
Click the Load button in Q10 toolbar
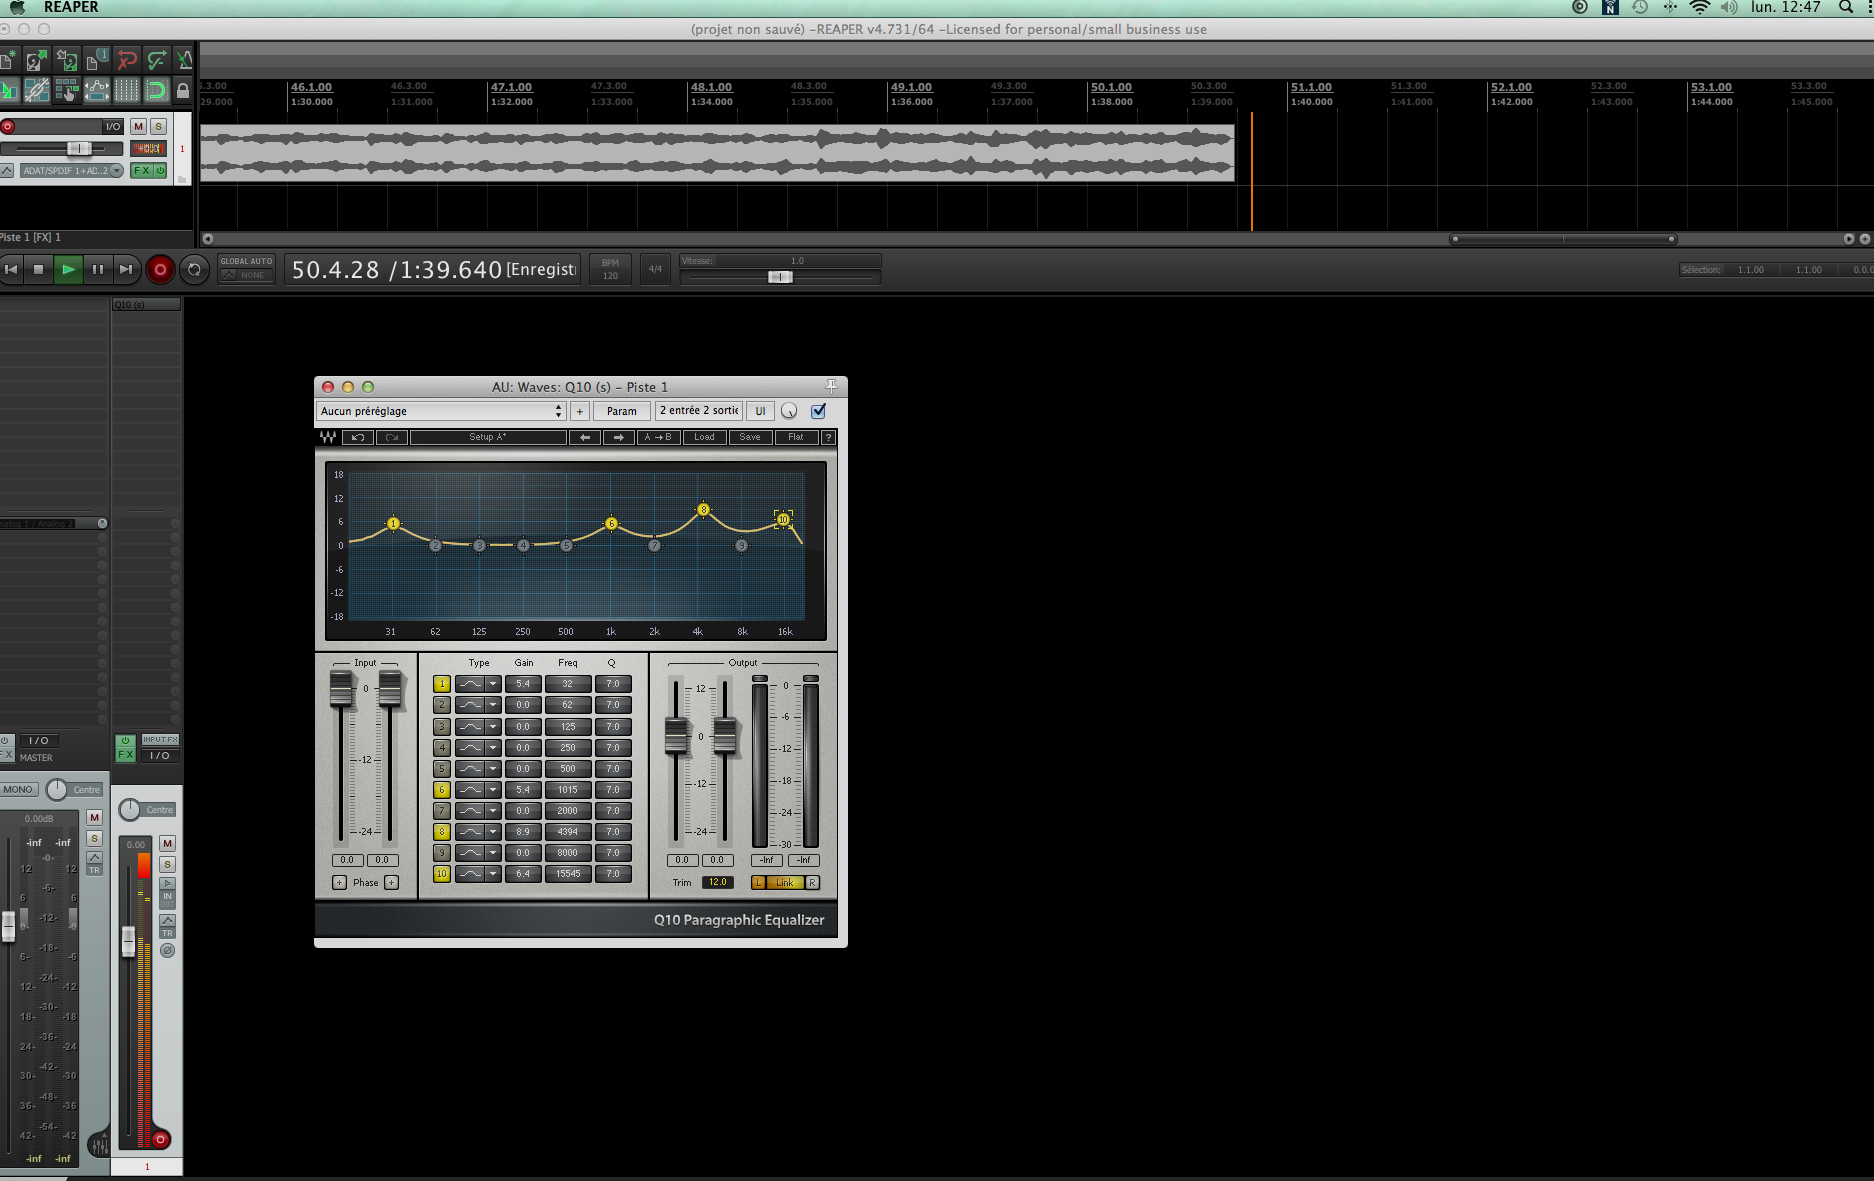705,437
